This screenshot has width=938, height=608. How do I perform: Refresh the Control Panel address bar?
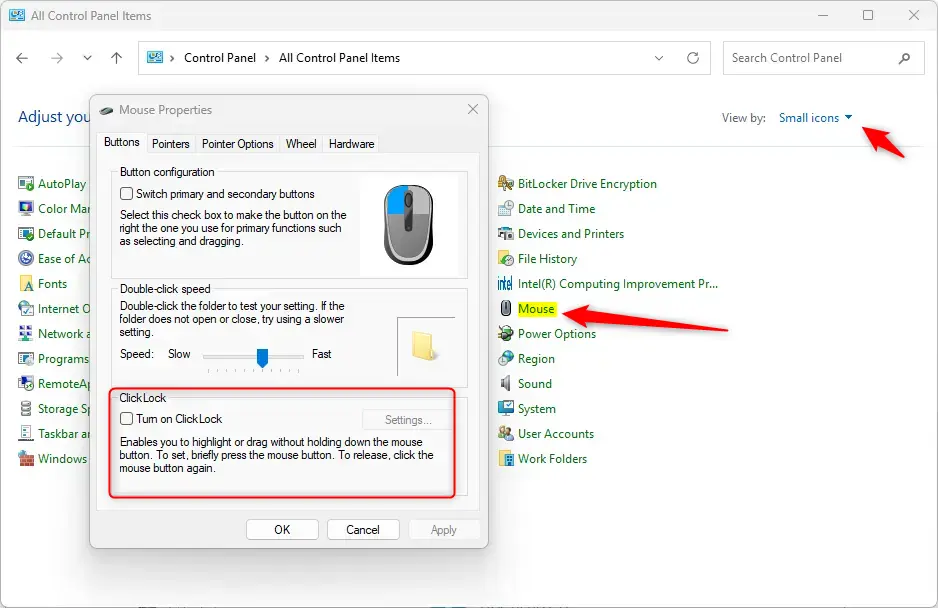click(693, 58)
